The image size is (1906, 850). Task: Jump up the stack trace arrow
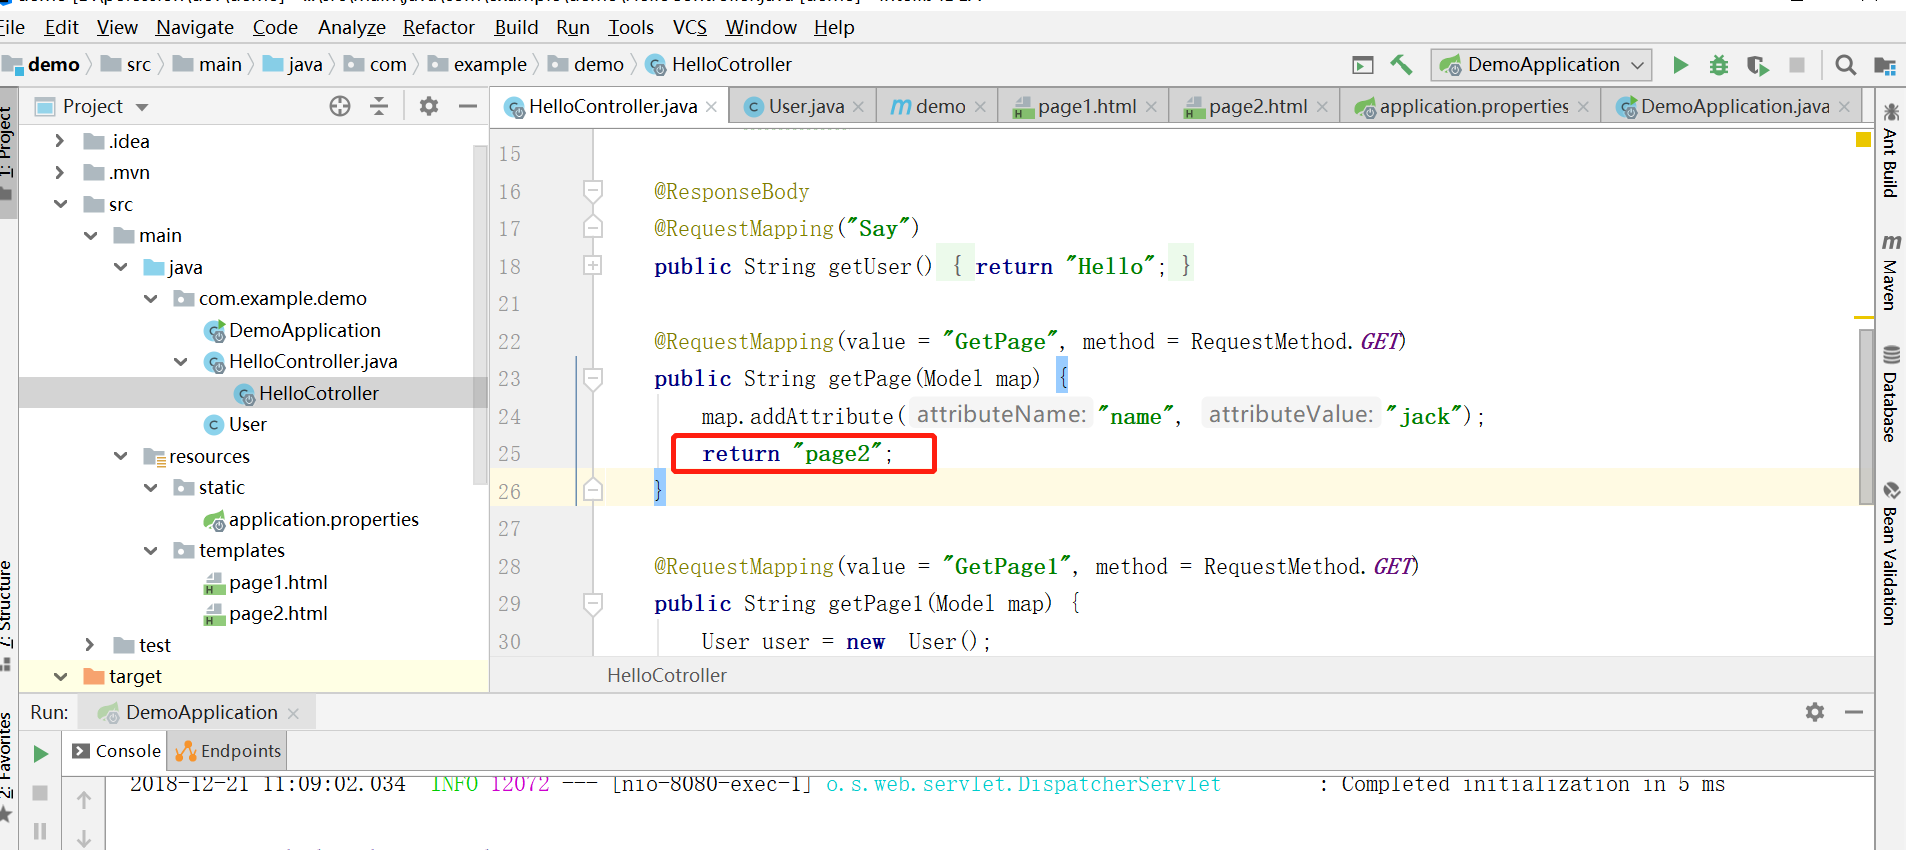click(x=84, y=800)
